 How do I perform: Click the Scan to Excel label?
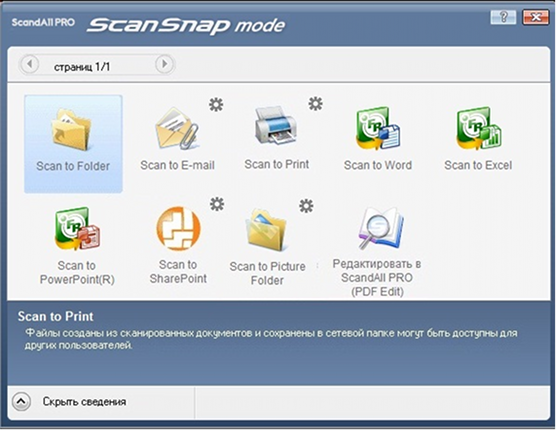click(x=478, y=165)
